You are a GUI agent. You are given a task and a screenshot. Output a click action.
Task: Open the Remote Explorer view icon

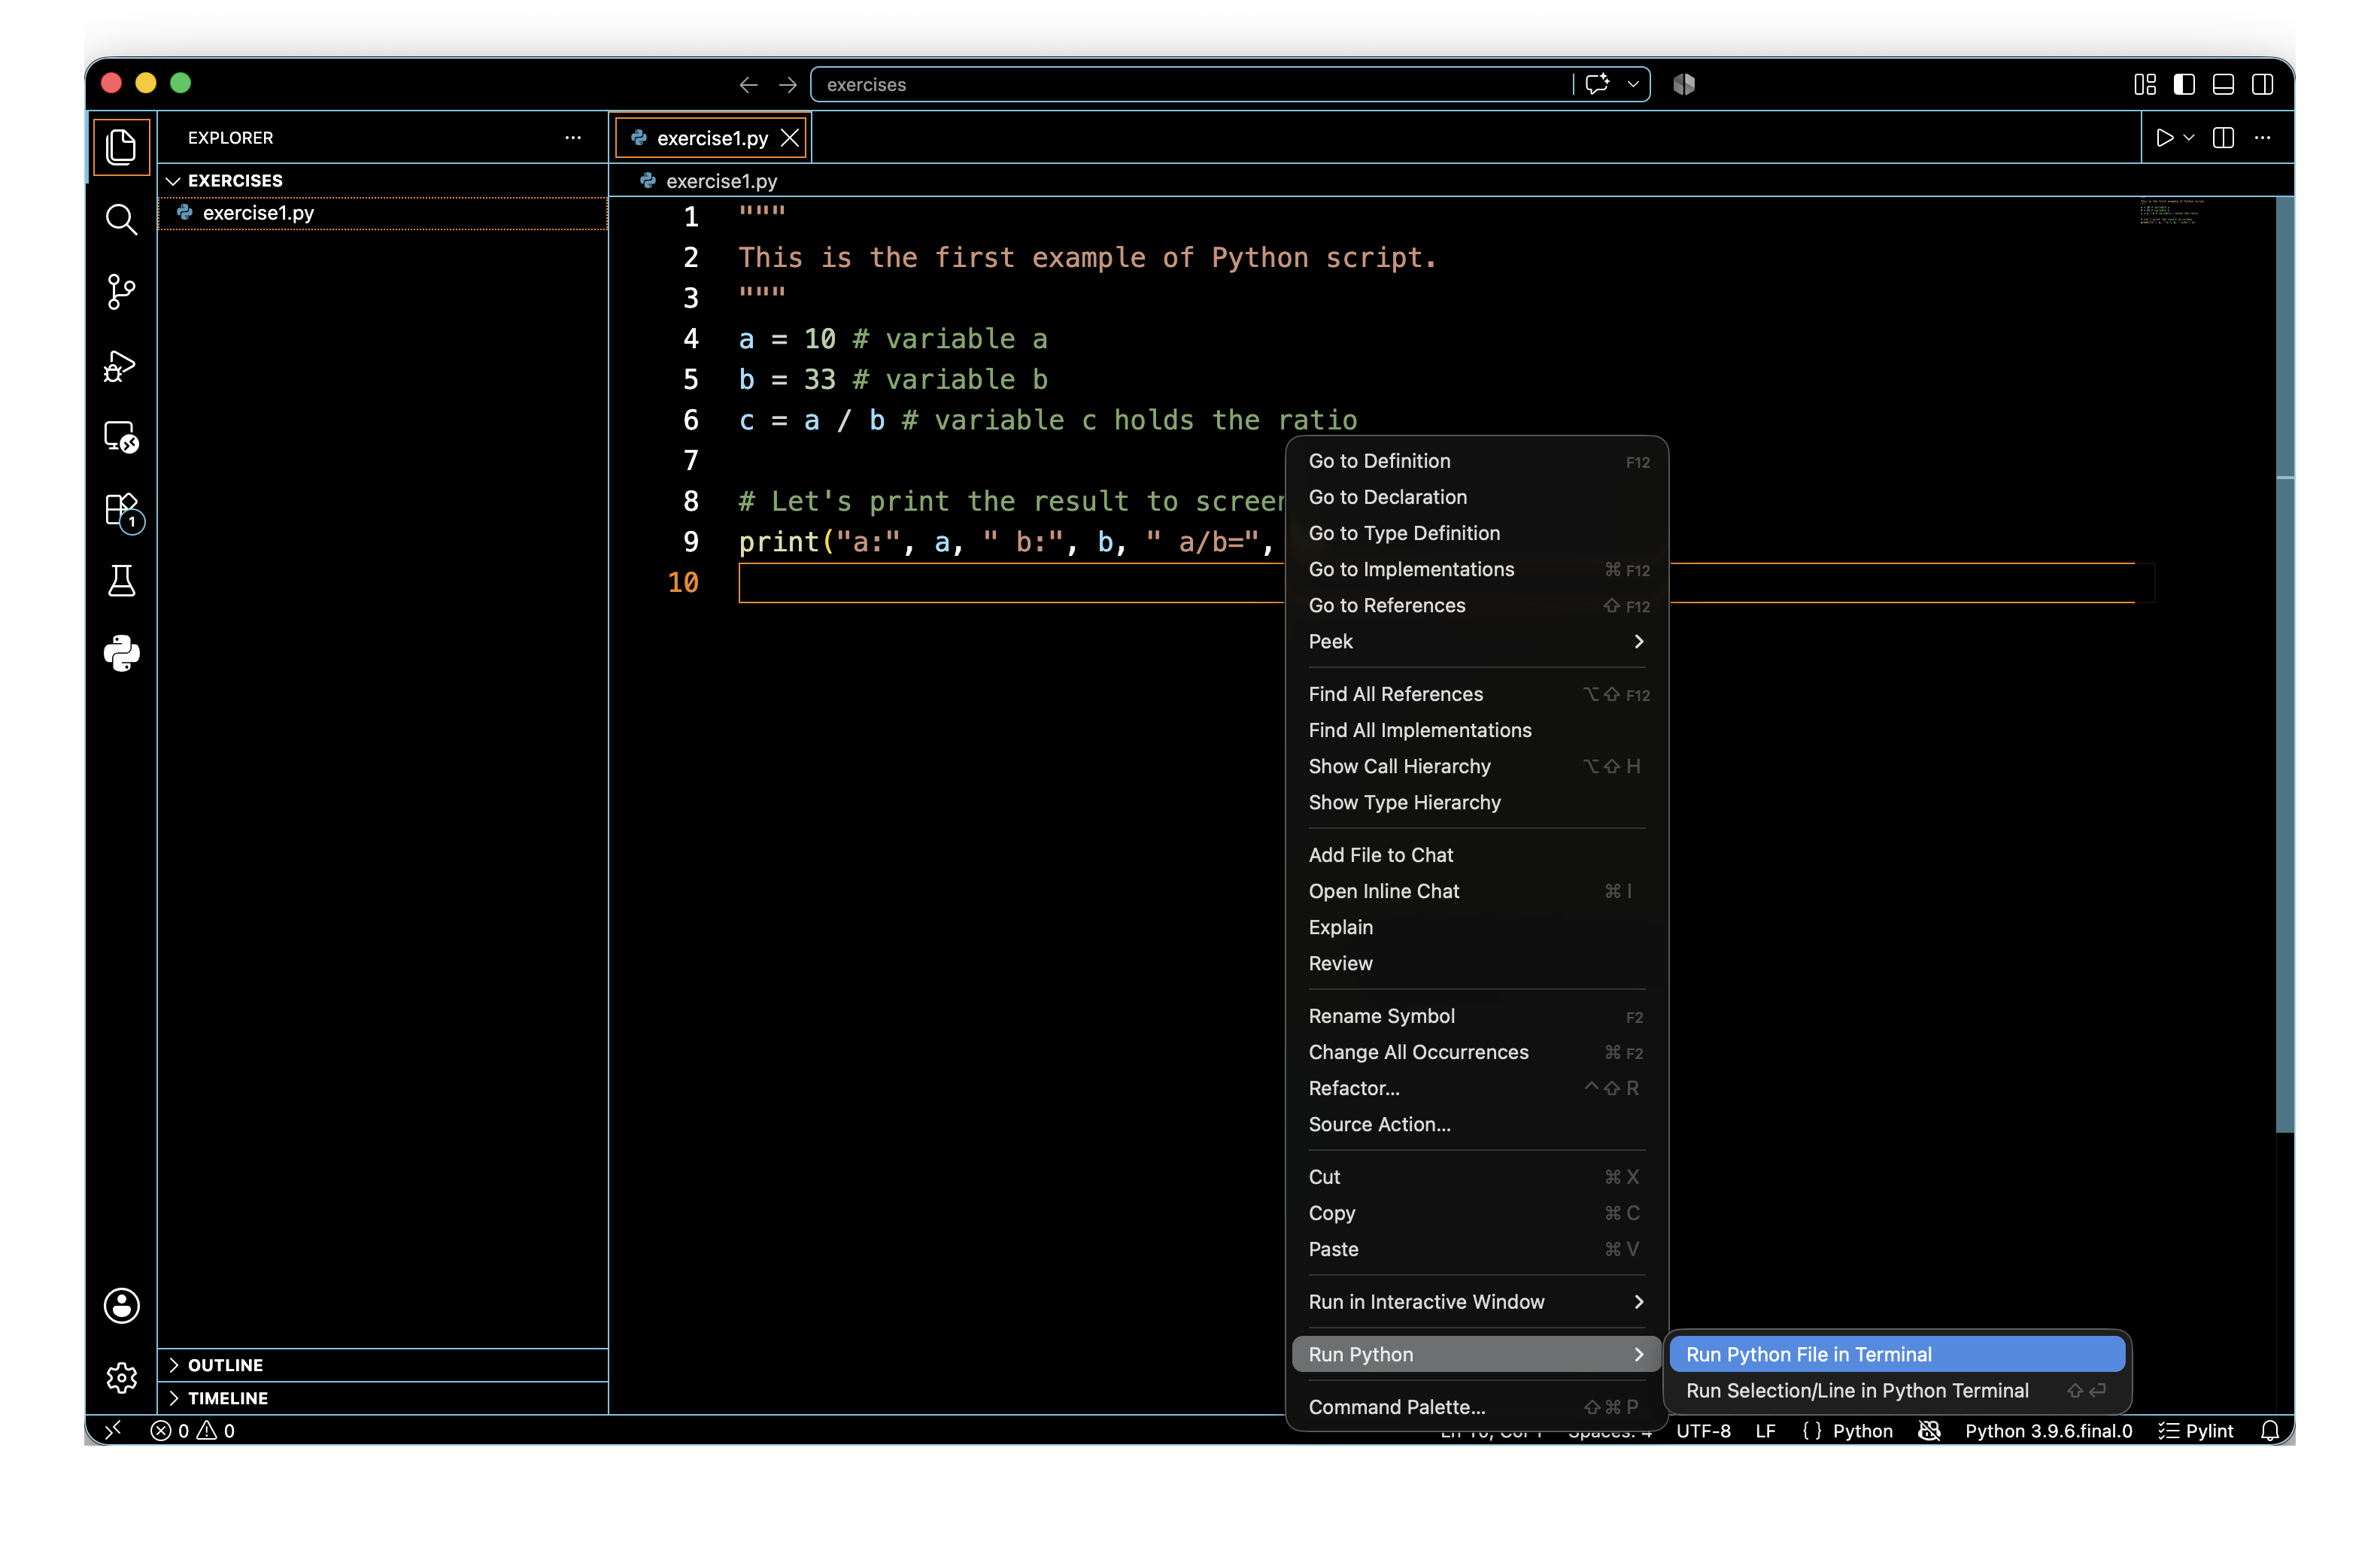(121, 437)
